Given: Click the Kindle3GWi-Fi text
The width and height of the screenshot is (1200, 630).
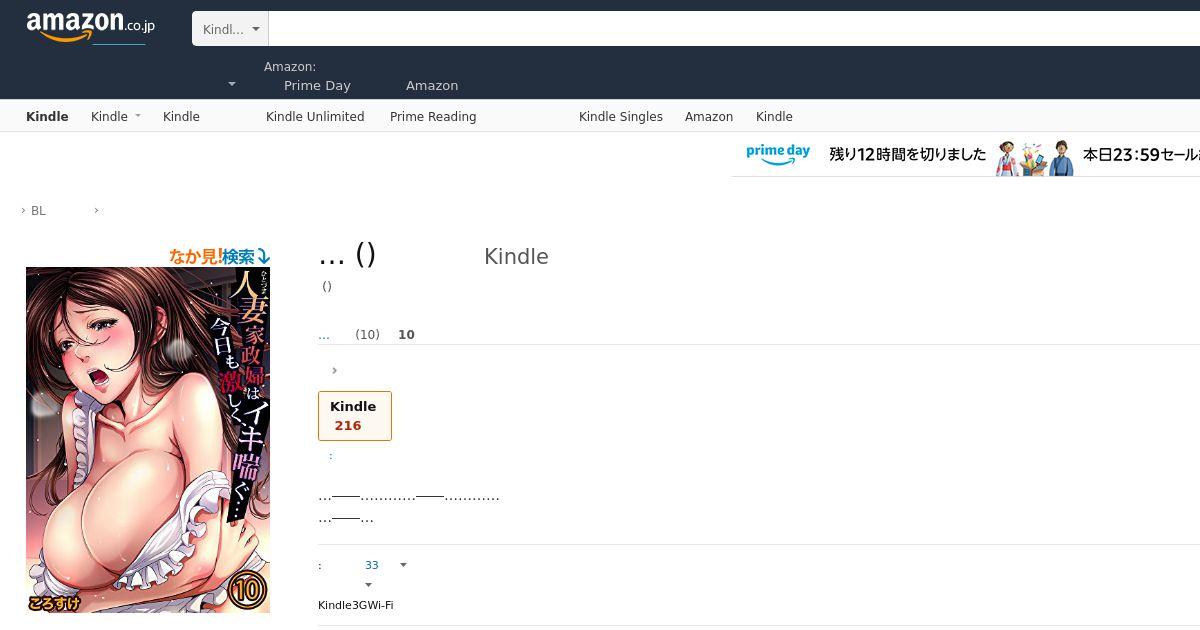Looking at the screenshot, I should click(x=356, y=606).
